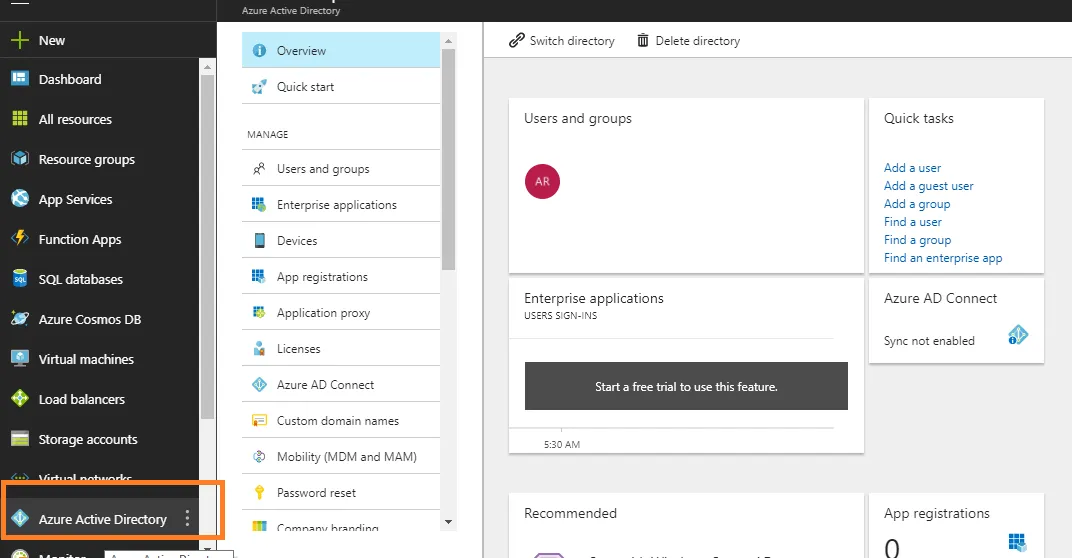
Task: Click the Azure Cosmos DB planet icon
Action: click(20, 319)
